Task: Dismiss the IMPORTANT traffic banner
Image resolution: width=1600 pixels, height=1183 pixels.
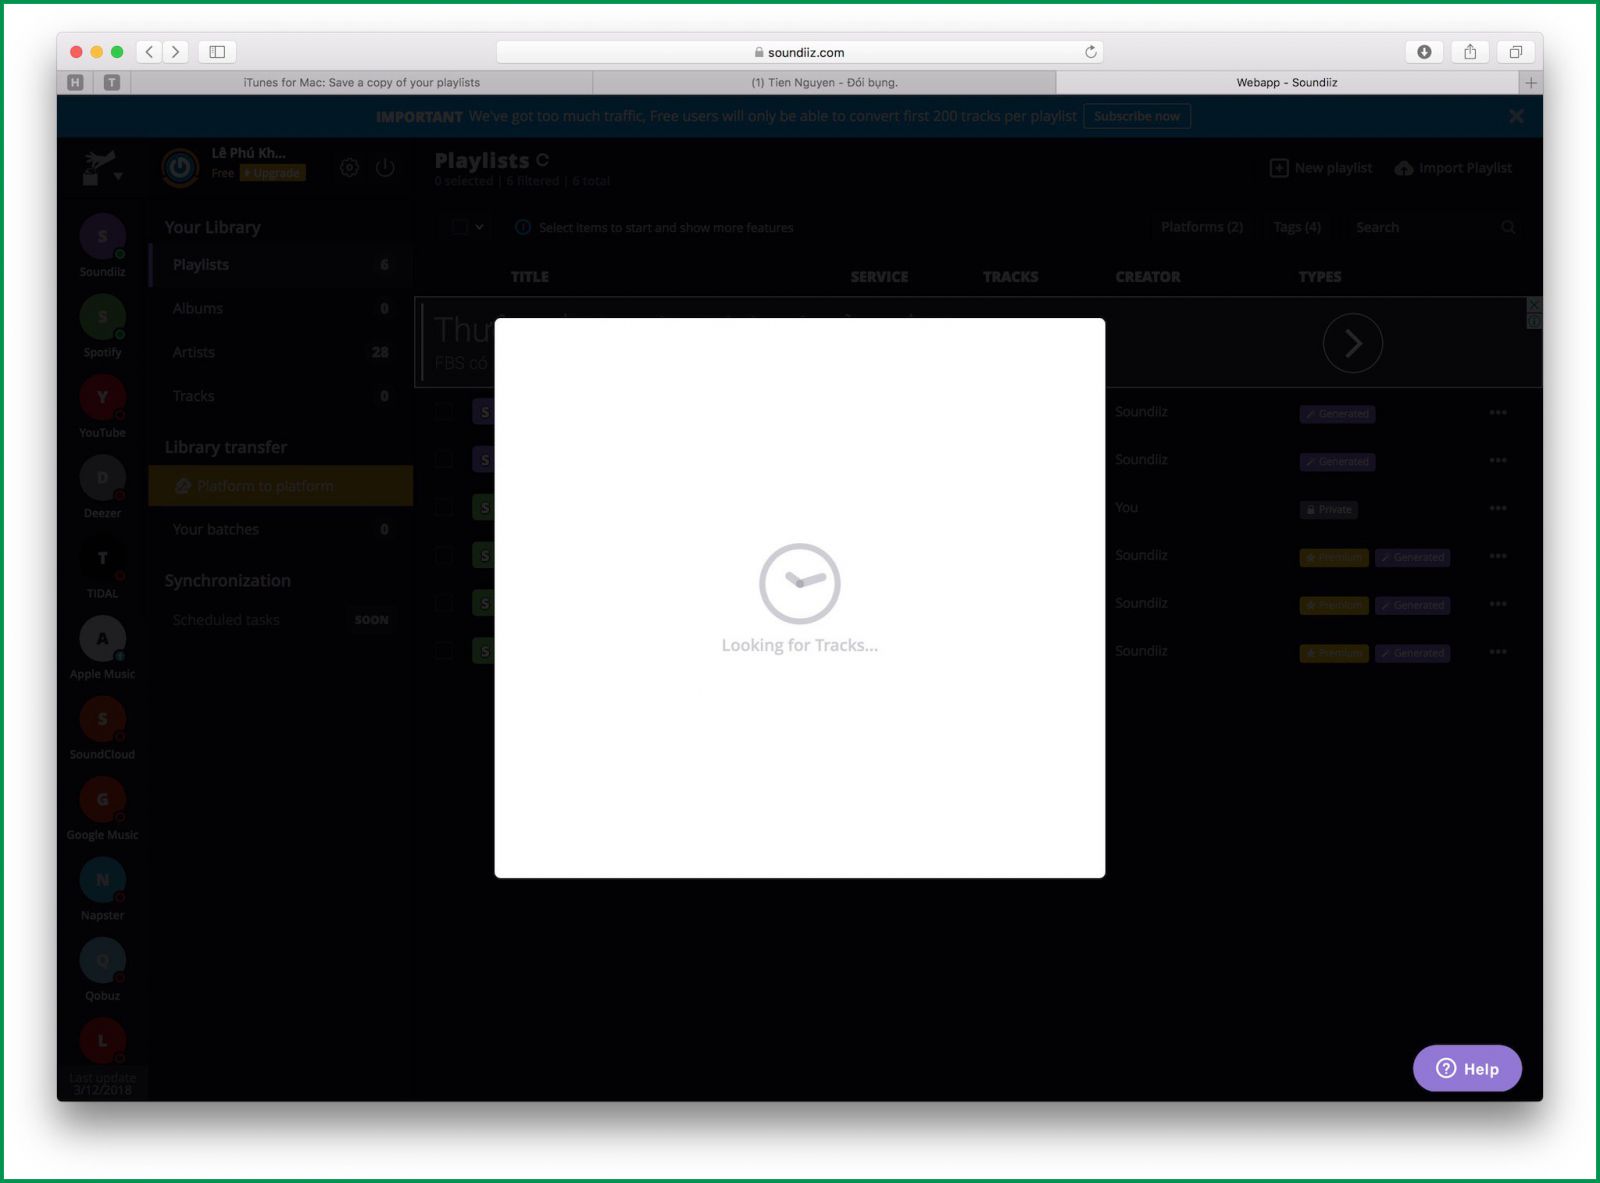Action: point(1516,116)
